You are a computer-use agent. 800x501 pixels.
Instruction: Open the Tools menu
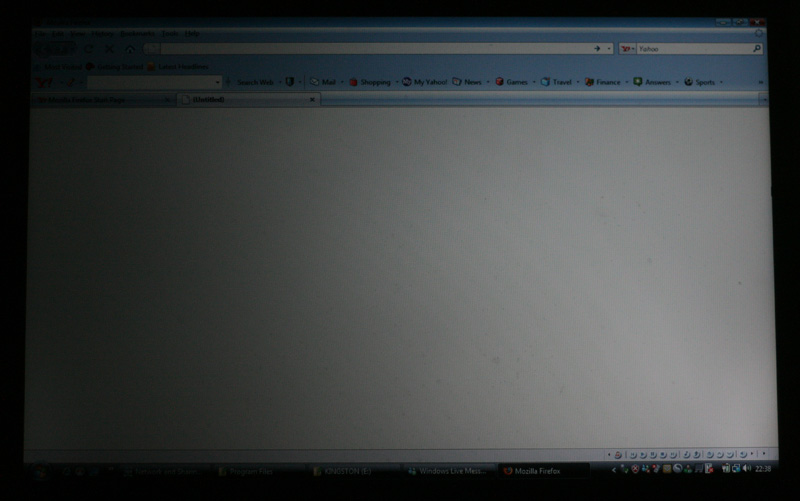coord(170,33)
